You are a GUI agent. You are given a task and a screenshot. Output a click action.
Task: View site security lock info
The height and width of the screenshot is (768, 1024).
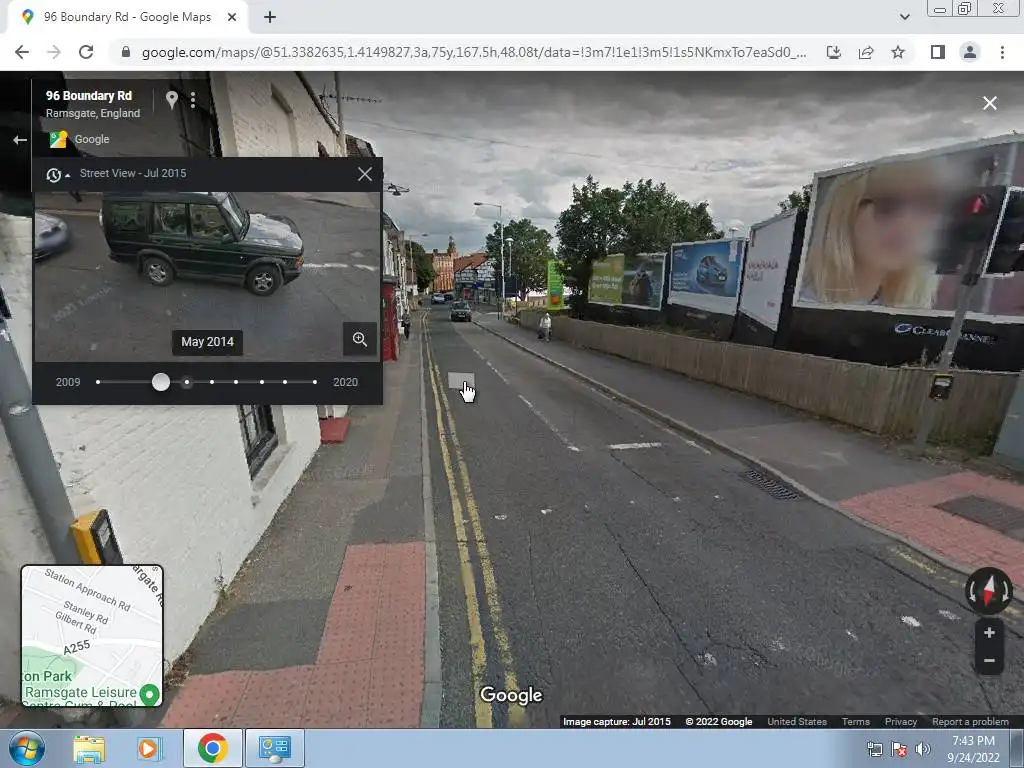(126, 52)
